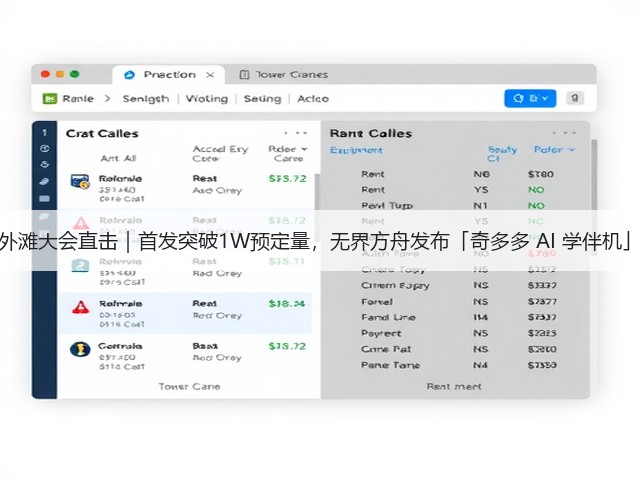Click the rectangle card icon in sidebar
Viewport: 640px width, 480px height.
tap(44, 199)
